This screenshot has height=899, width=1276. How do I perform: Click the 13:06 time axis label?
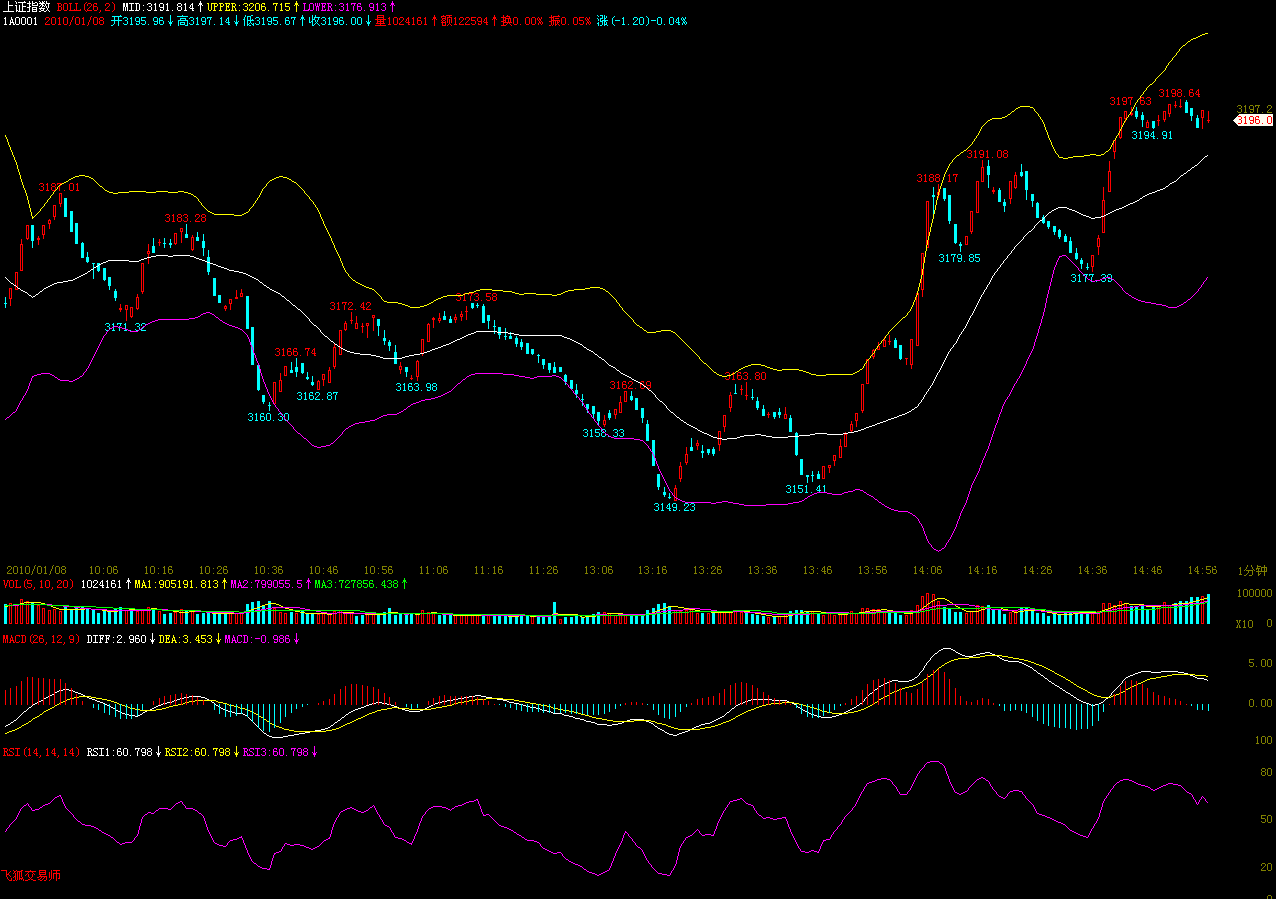[598, 570]
